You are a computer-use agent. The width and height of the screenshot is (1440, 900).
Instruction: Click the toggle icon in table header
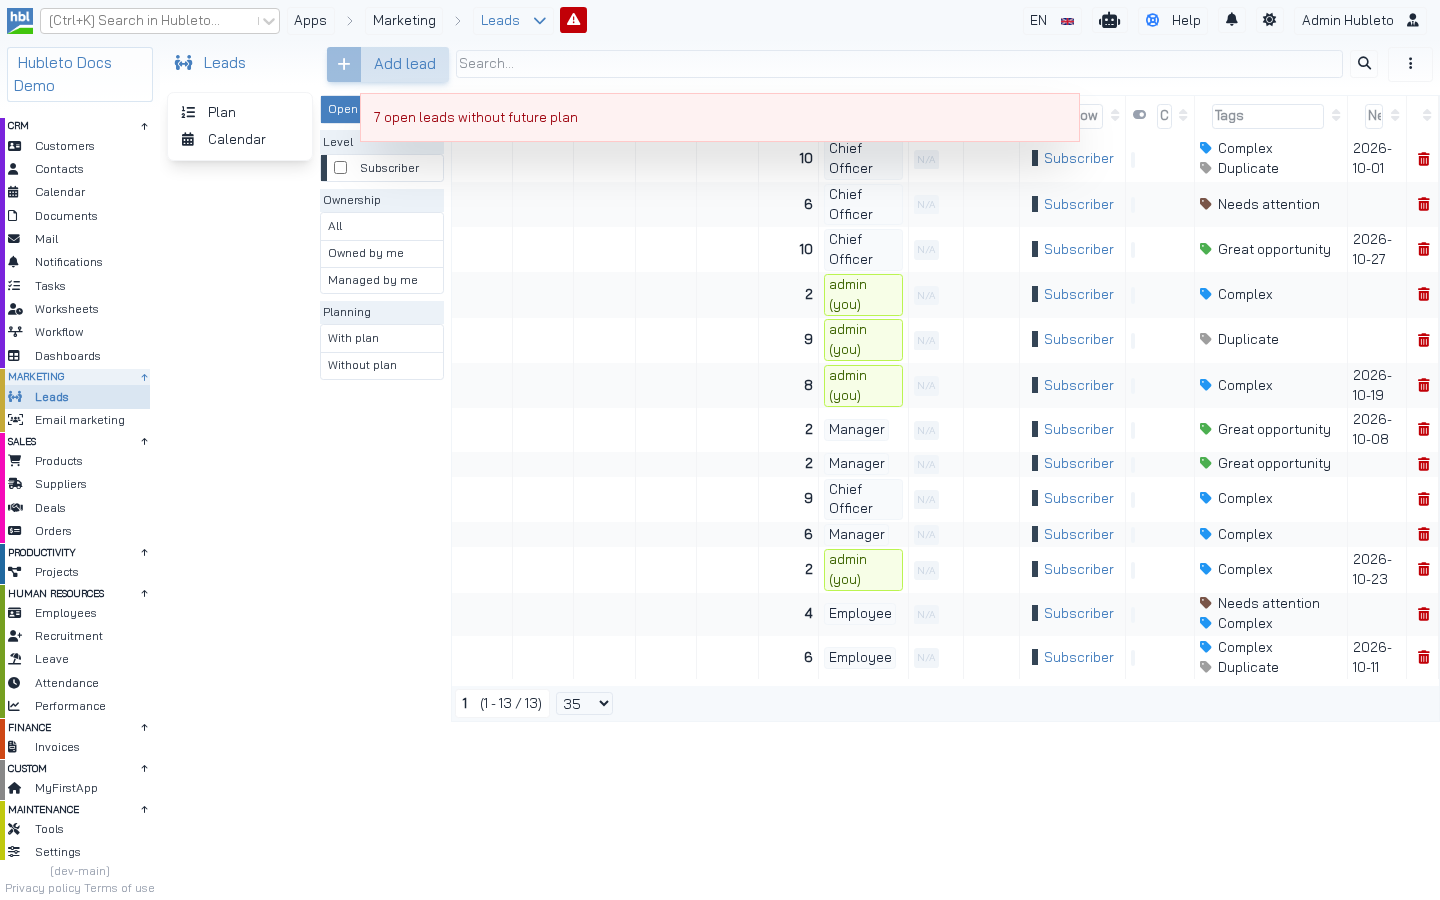click(1139, 115)
